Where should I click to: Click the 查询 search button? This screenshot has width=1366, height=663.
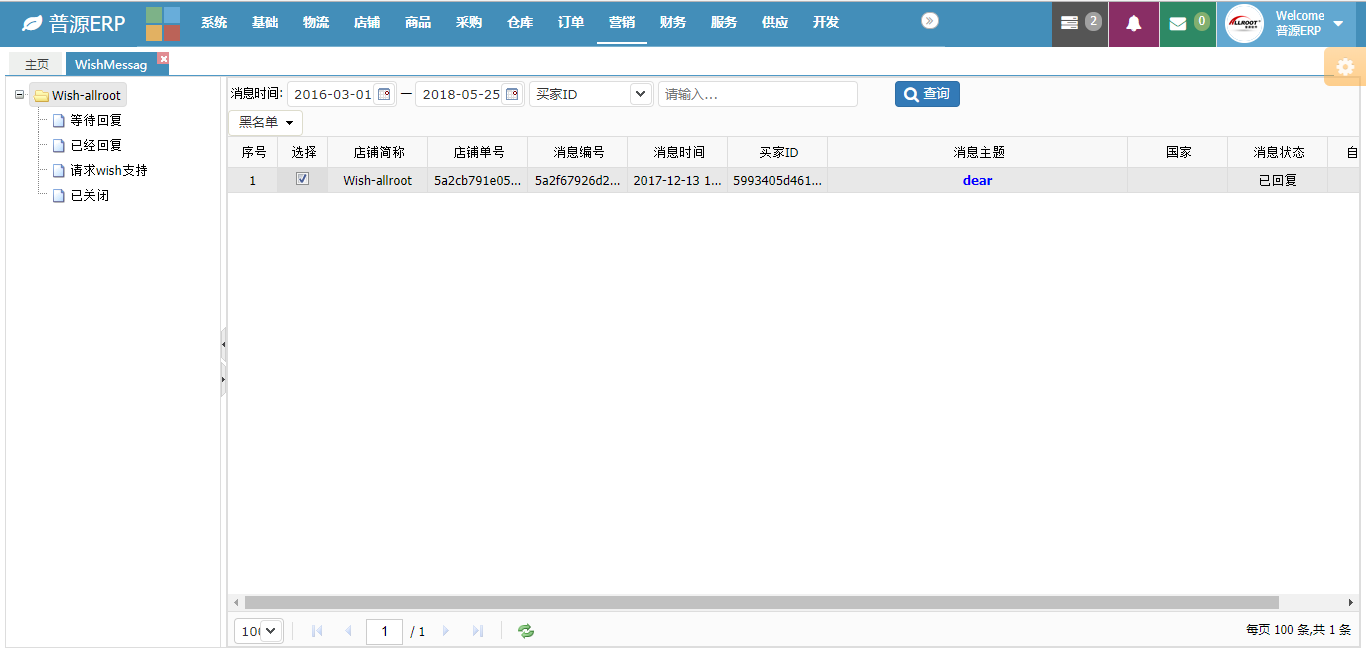(x=927, y=94)
